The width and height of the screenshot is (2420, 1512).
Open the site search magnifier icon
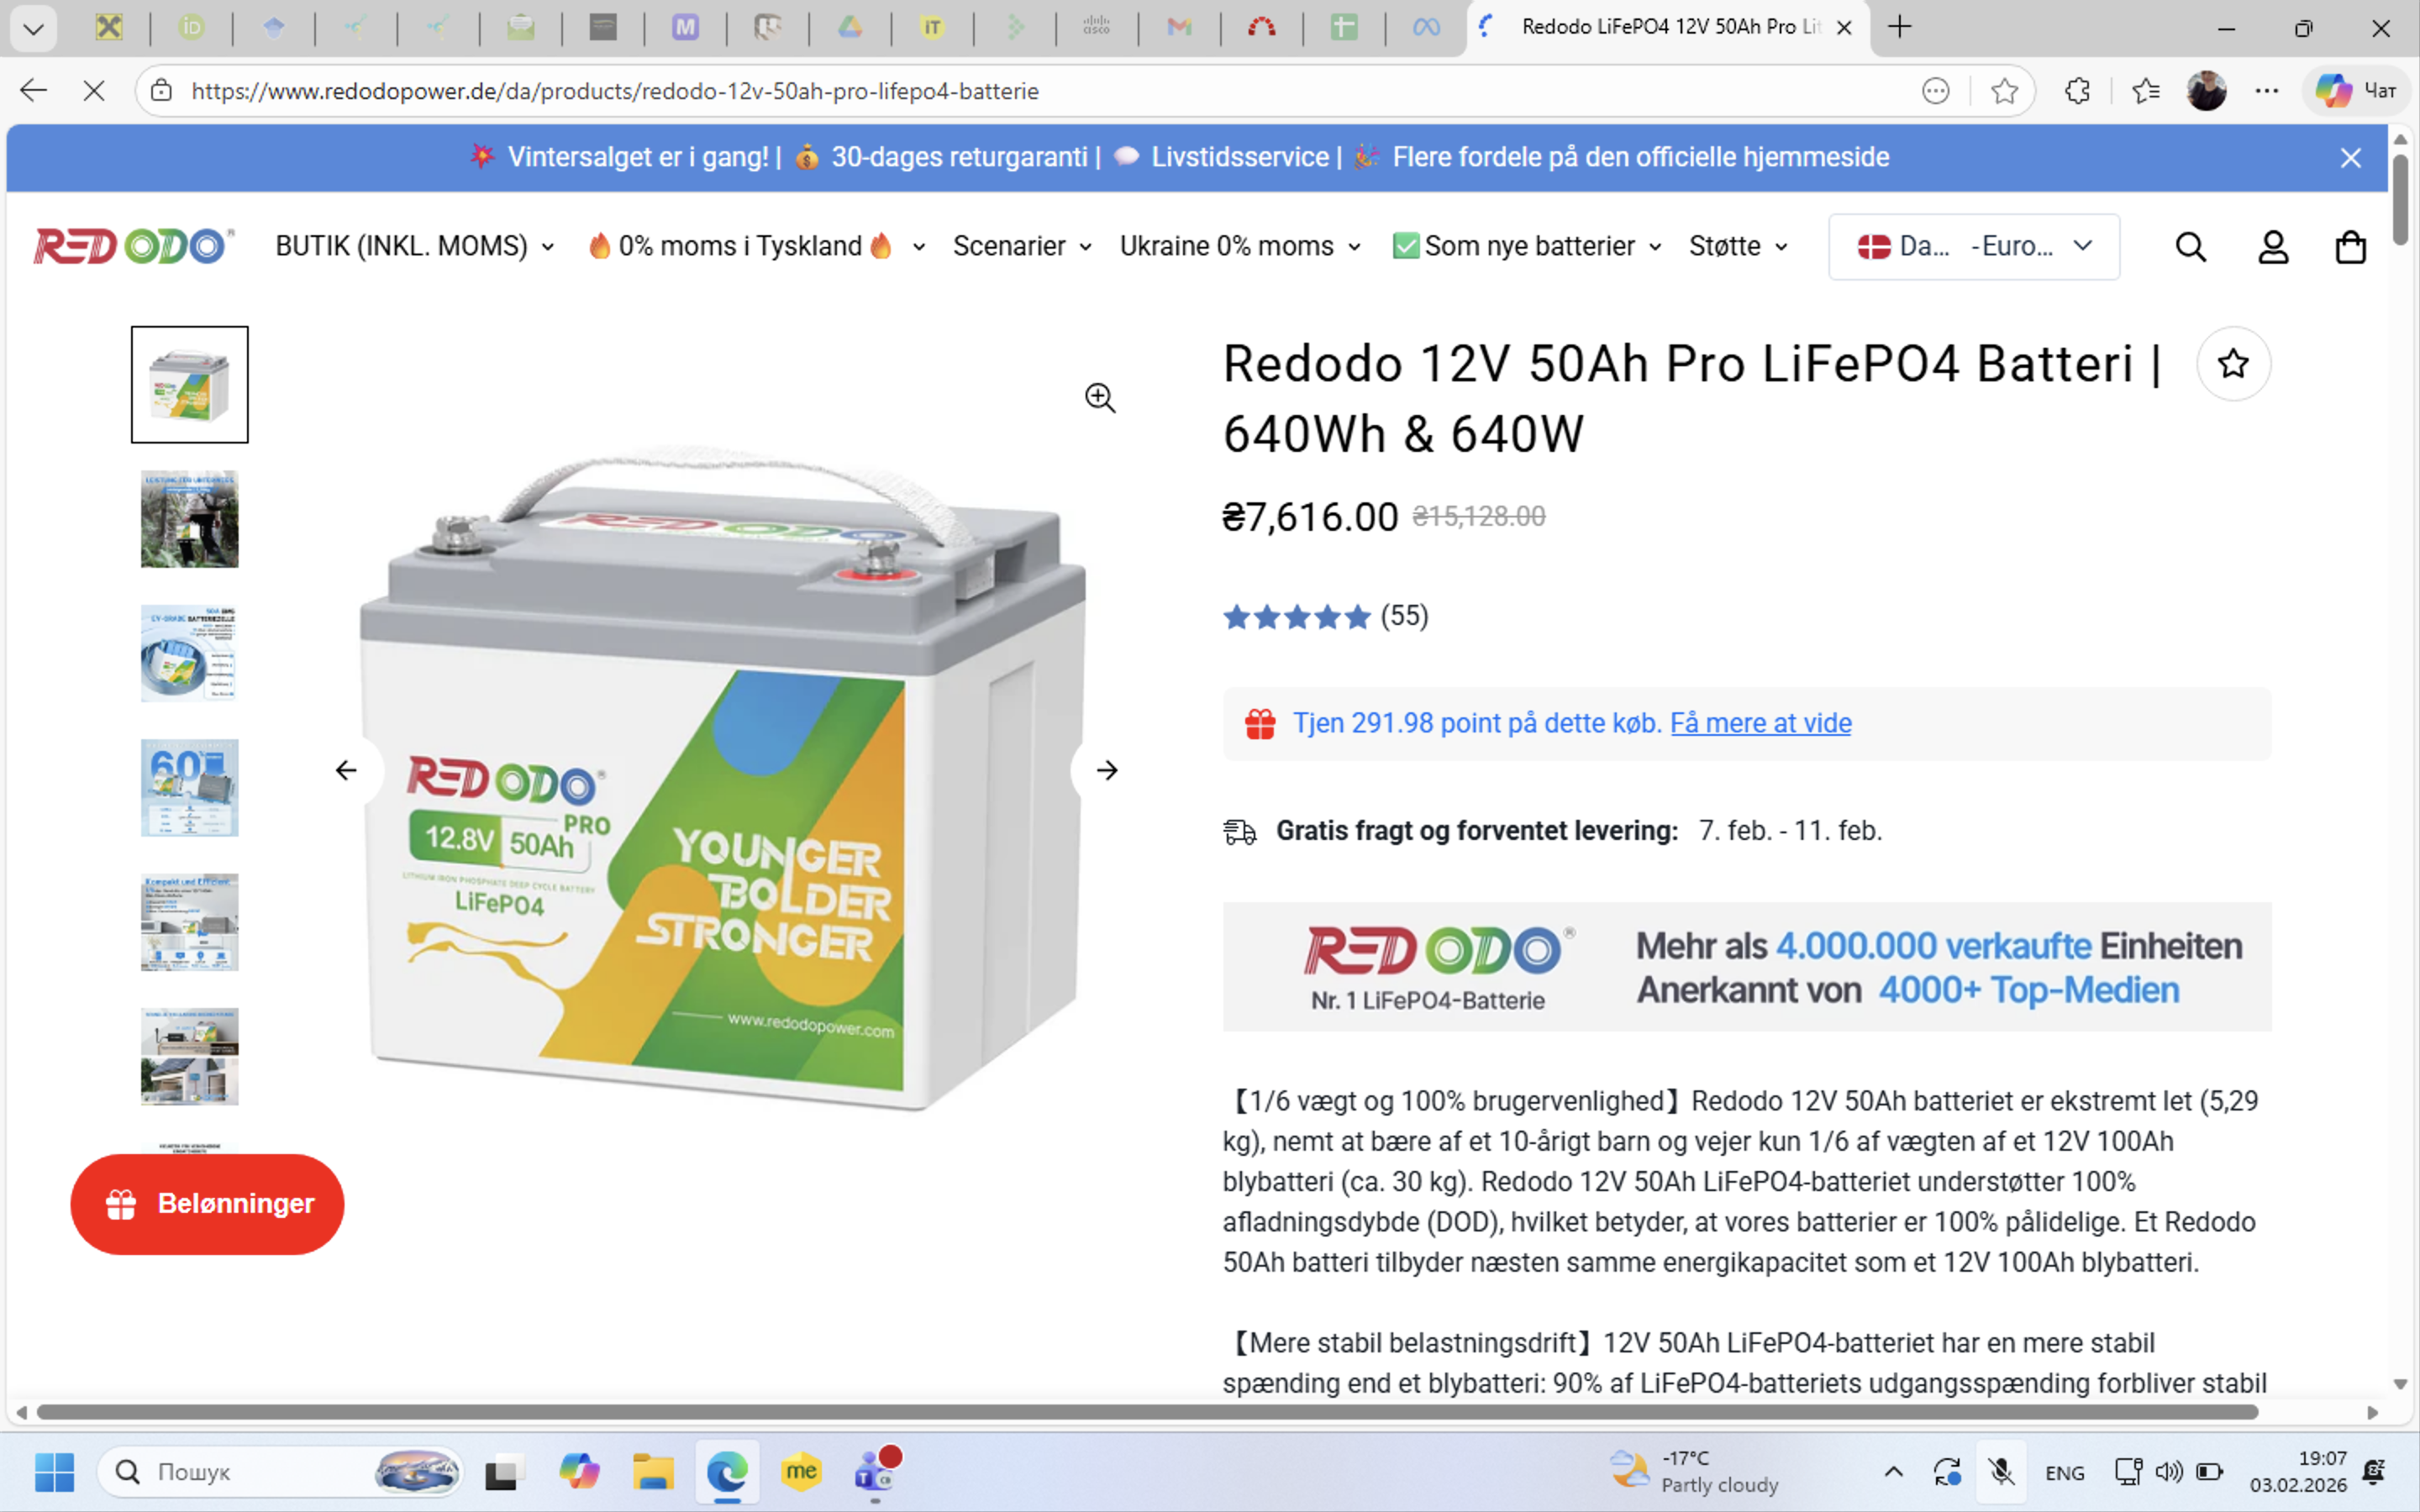click(2190, 246)
